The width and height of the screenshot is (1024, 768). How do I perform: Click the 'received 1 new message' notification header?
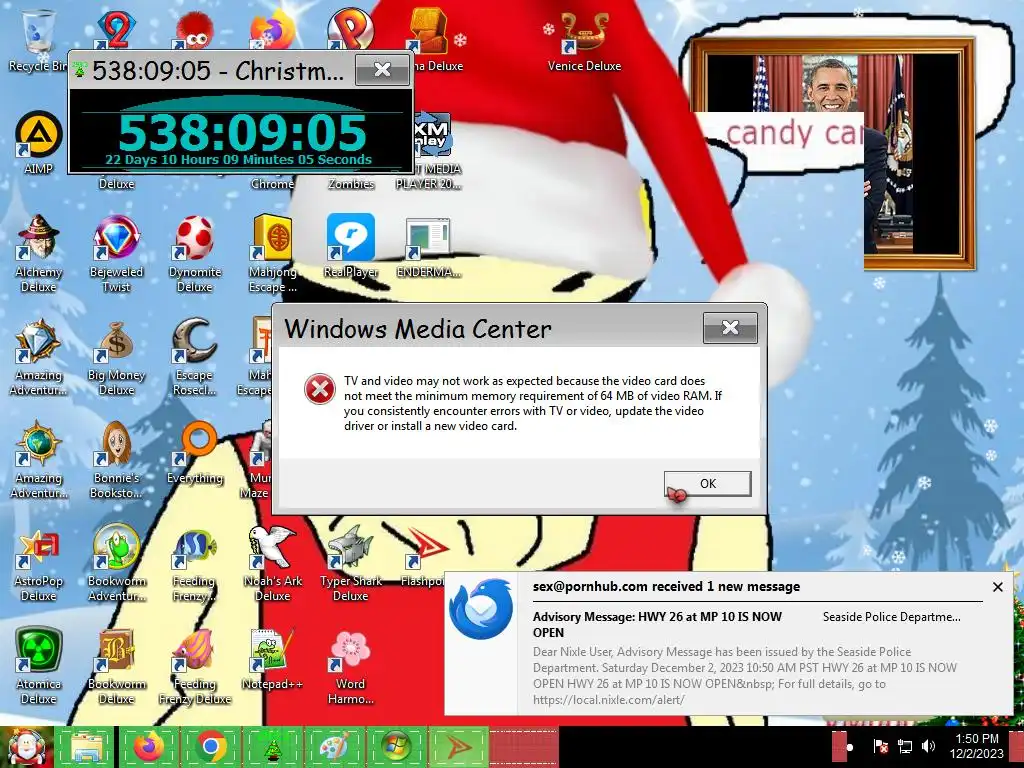667,586
